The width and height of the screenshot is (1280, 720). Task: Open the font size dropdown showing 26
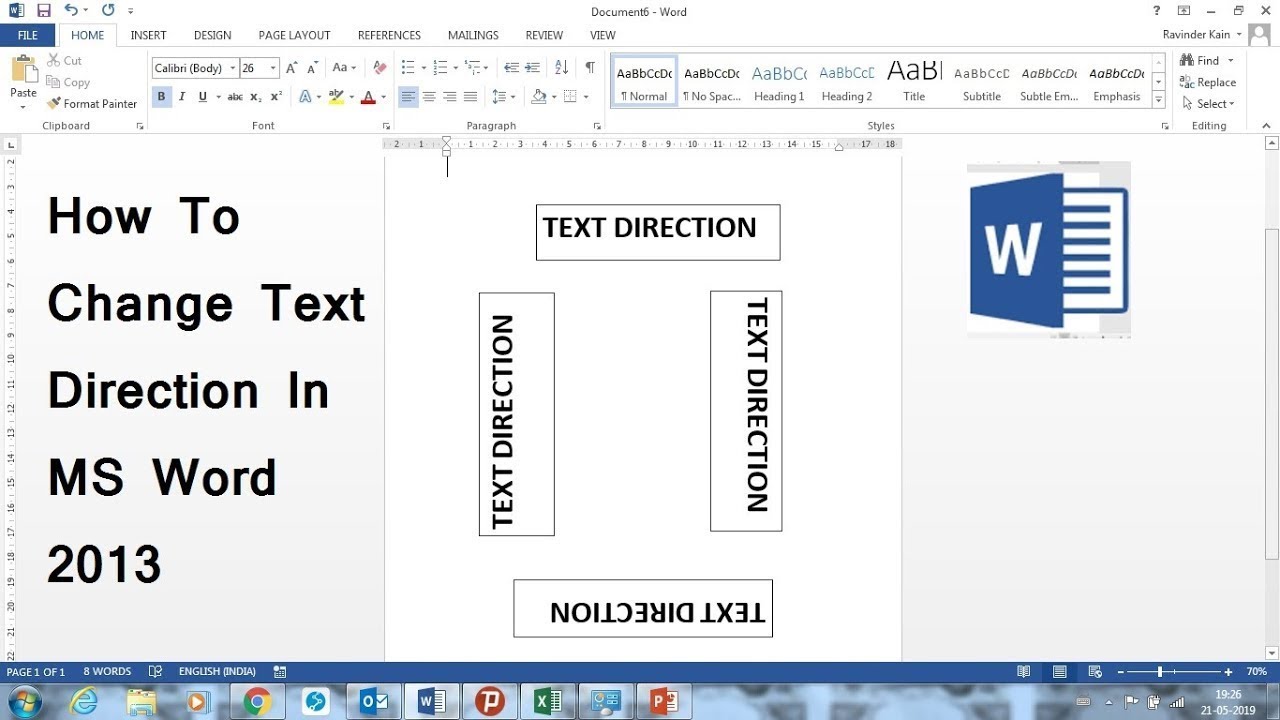point(274,68)
